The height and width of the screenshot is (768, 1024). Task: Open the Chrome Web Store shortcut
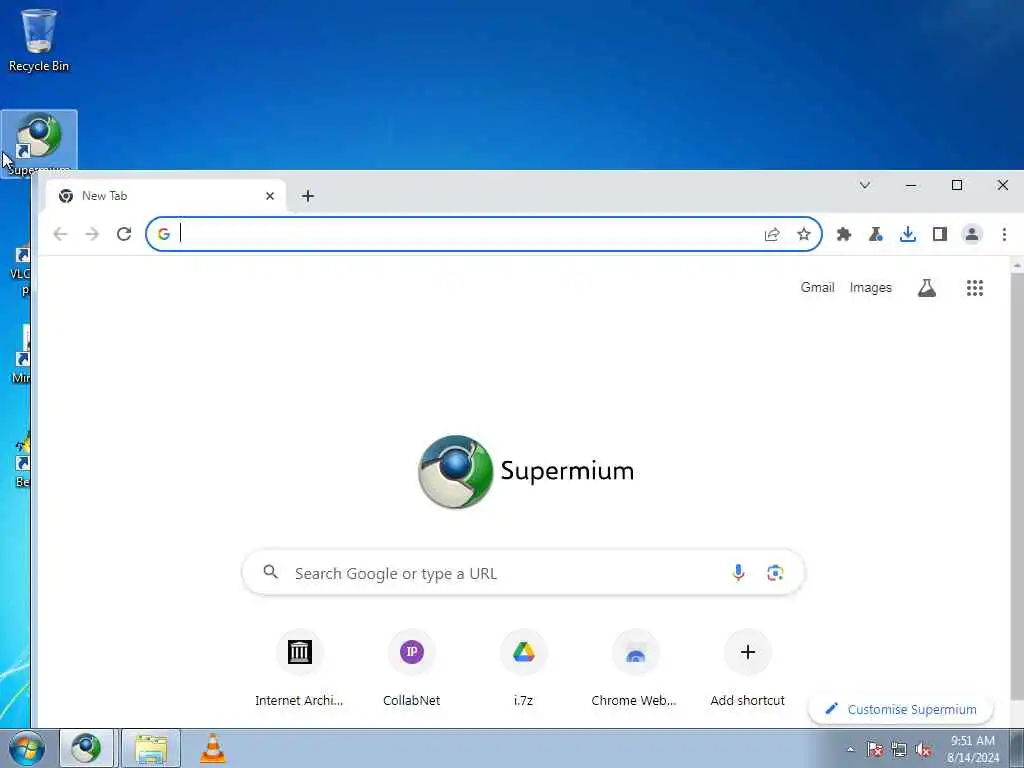pyautogui.click(x=635, y=668)
